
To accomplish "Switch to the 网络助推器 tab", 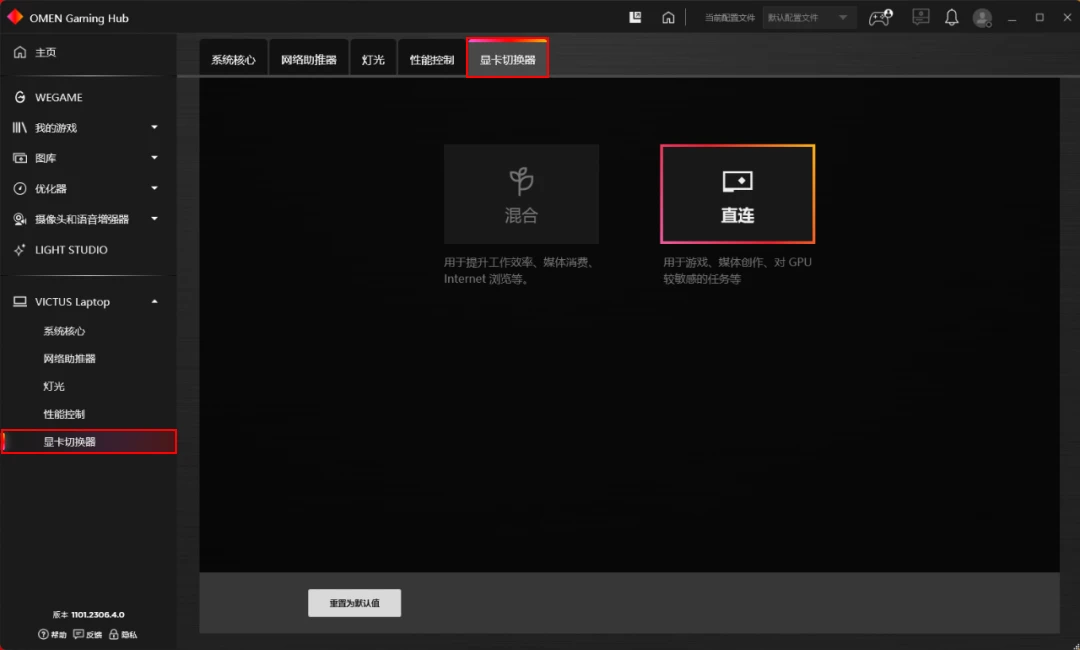I will pyautogui.click(x=309, y=59).
